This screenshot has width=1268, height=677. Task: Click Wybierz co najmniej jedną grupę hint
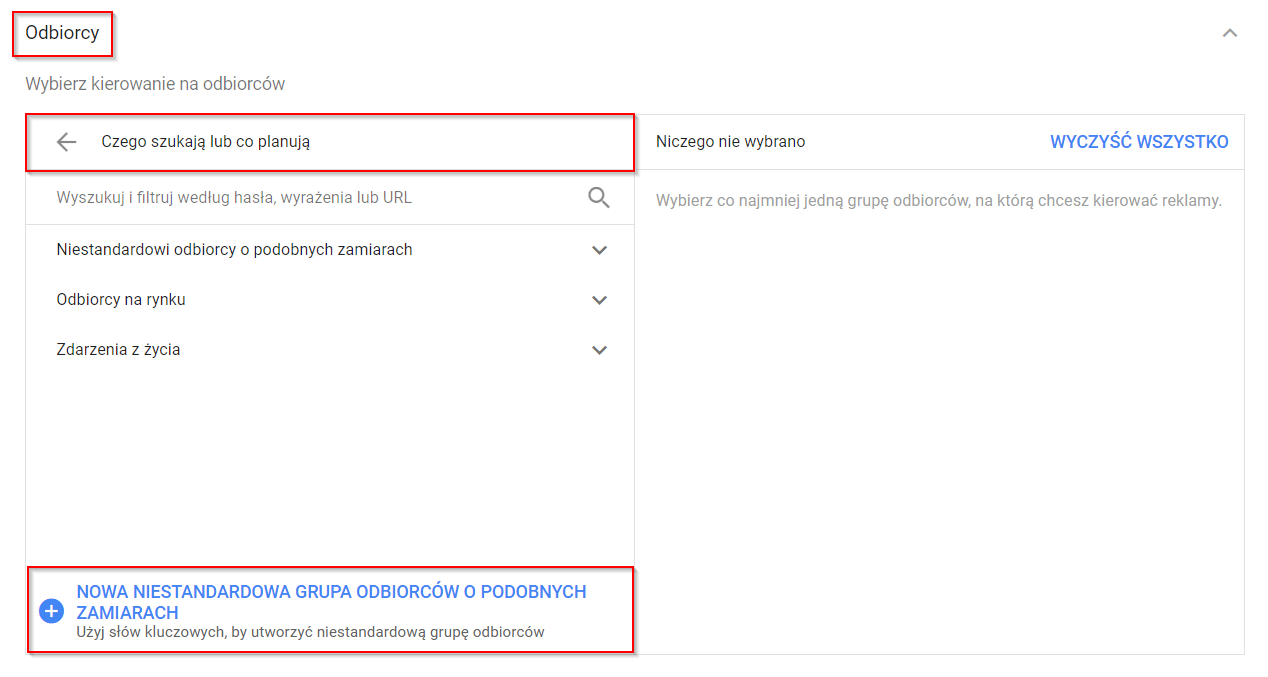pyautogui.click(x=938, y=201)
